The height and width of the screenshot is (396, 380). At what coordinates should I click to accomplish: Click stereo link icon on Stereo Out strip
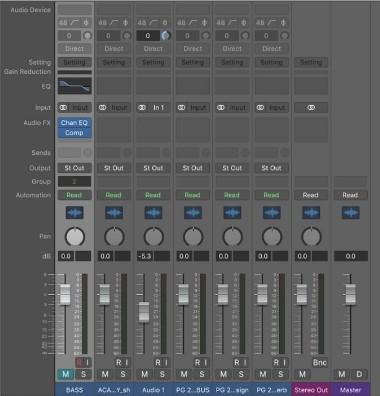(311, 108)
